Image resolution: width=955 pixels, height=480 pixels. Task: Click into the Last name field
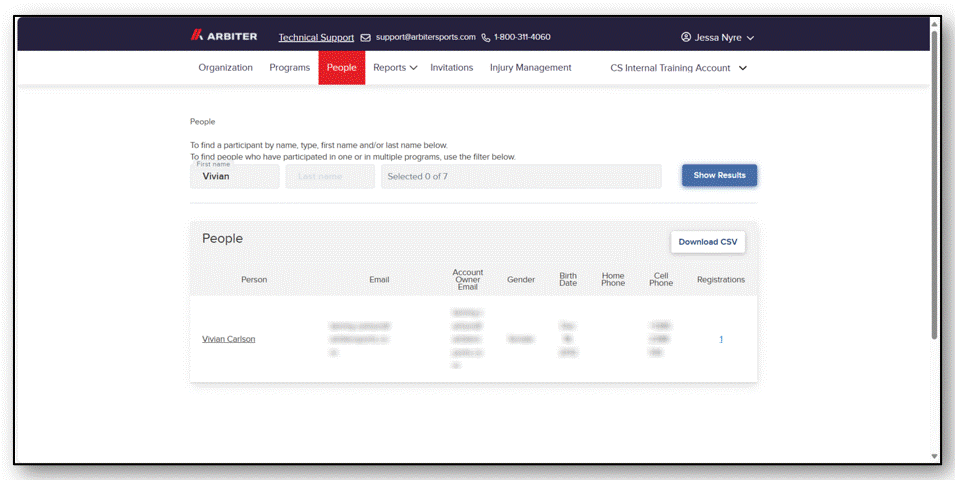point(330,176)
